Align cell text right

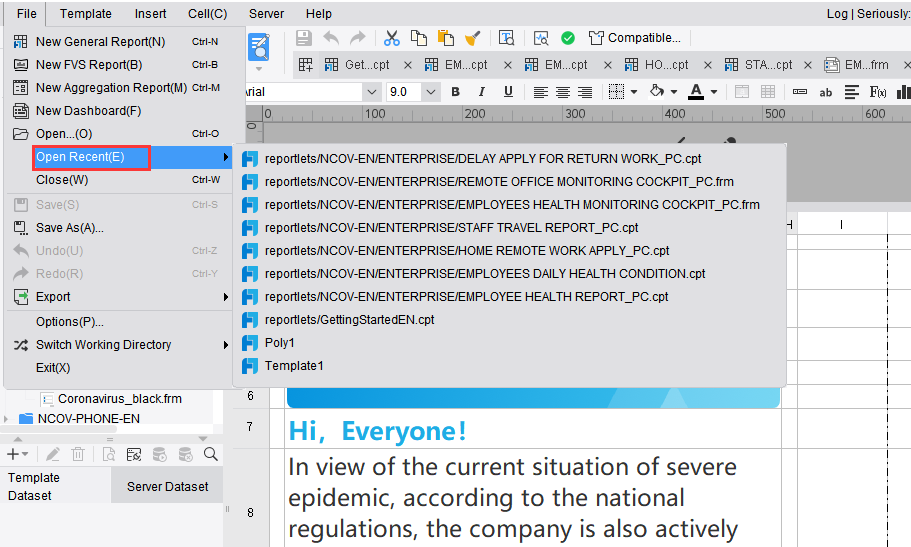(x=584, y=92)
